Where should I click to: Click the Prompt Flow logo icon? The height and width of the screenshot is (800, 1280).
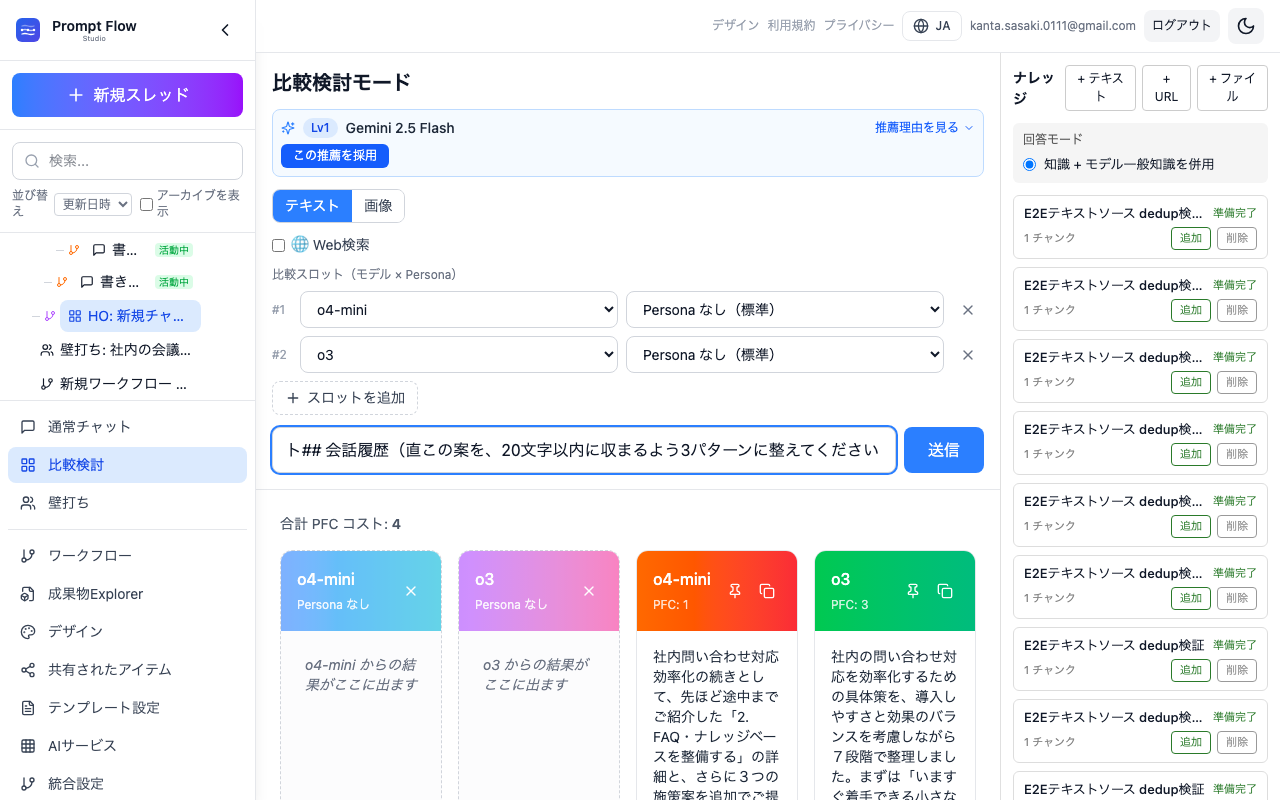28,30
